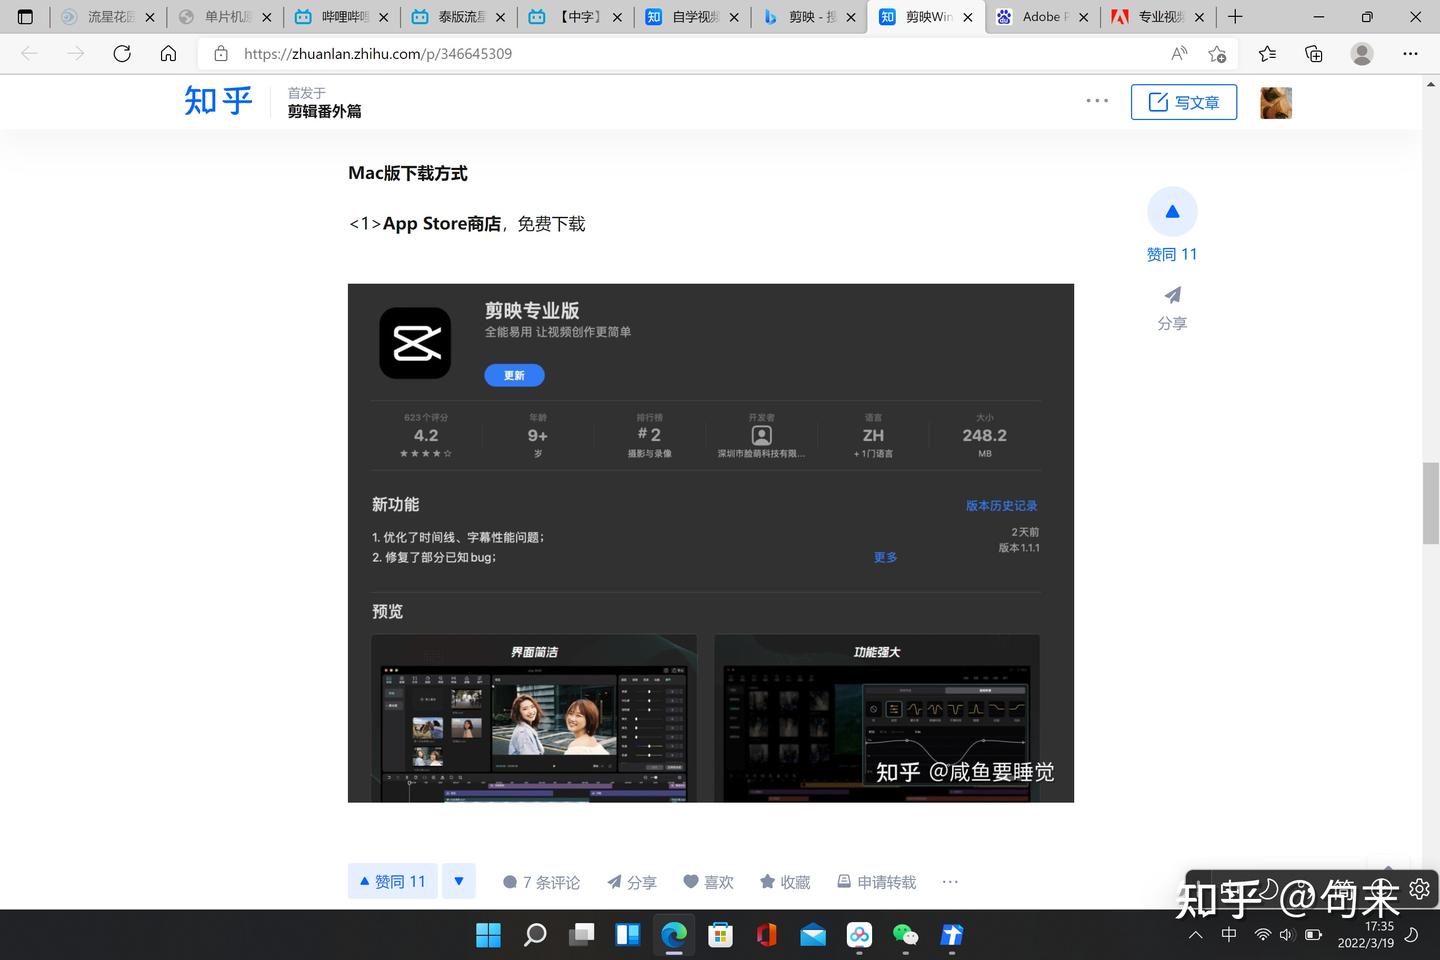This screenshot has width=1440, height=960.
Task: Click 分享 in the bottom action bar
Action: (x=632, y=882)
